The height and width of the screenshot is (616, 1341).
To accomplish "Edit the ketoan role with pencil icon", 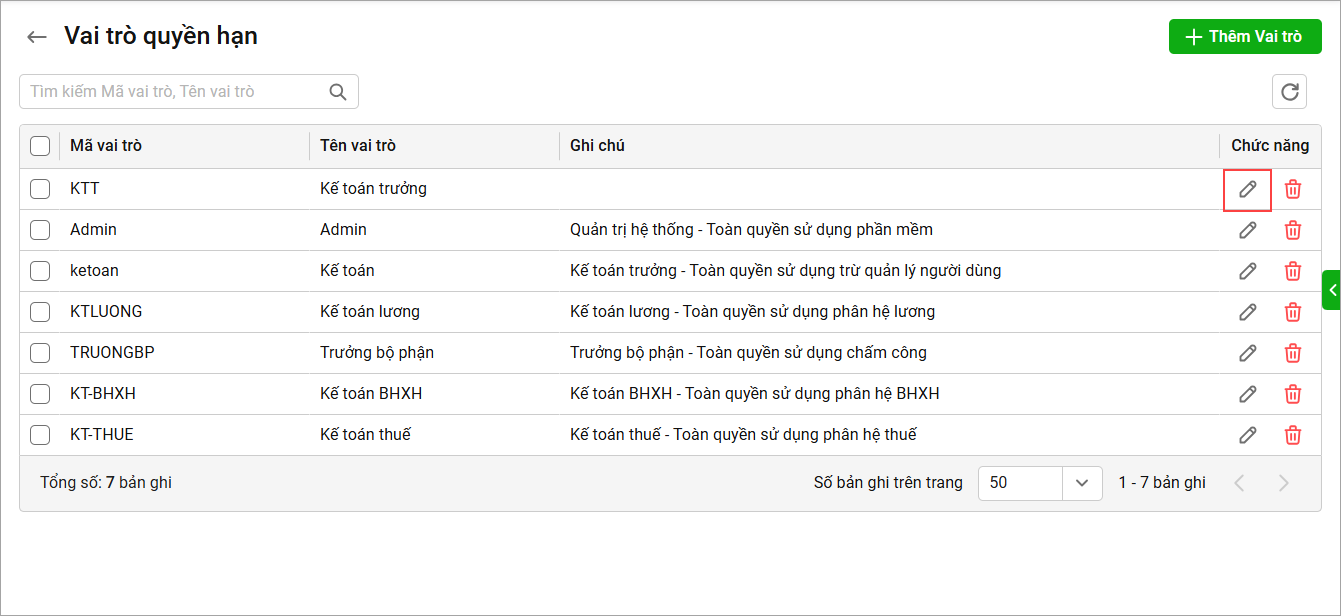I will coord(1248,271).
